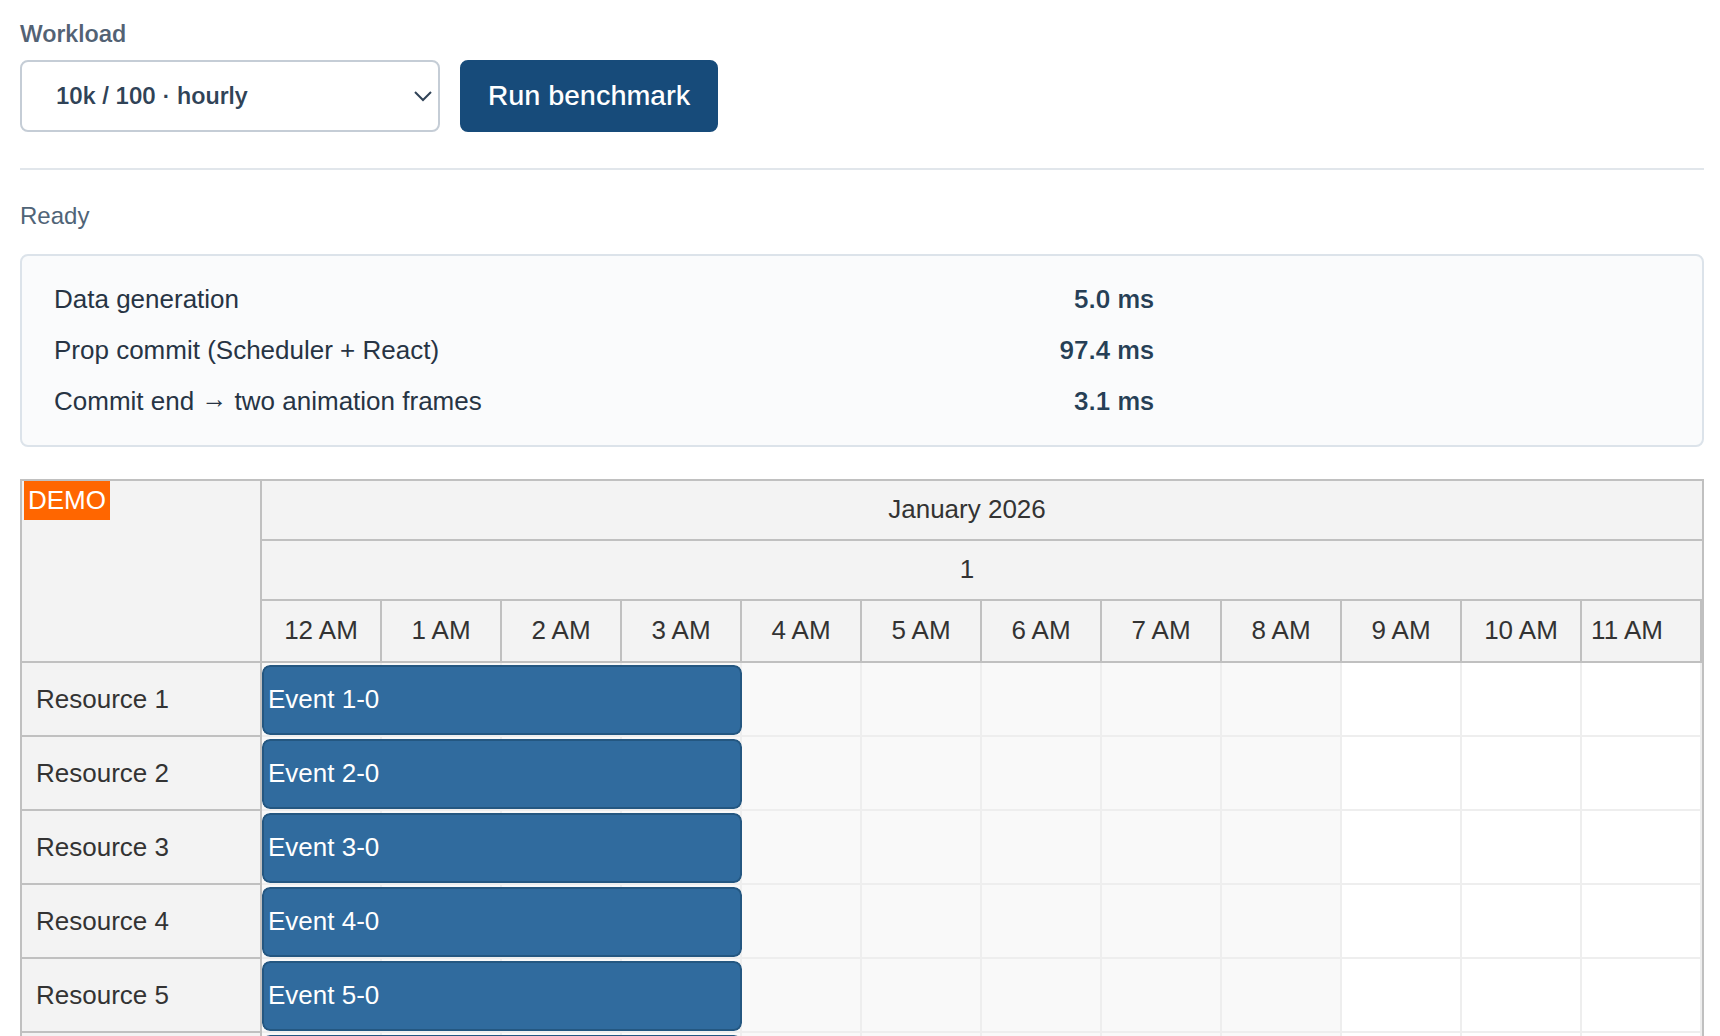The image size is (1720, 1036).
Task: Click the 11 AM time header
Action: click(x=1641, y=631)
